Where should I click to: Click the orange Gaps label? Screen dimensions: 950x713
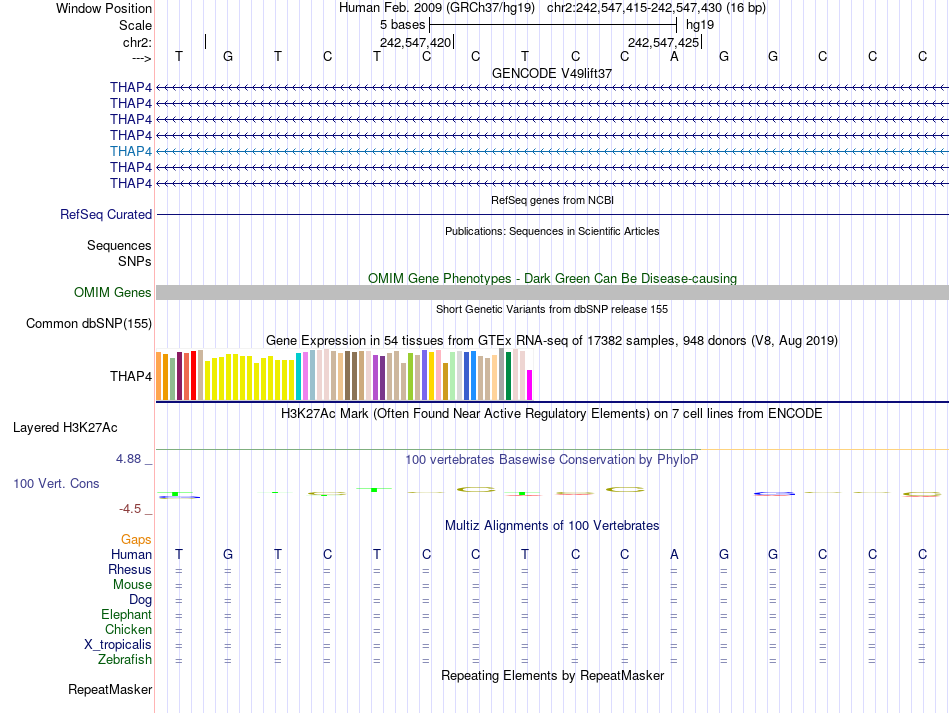[136, 539]
